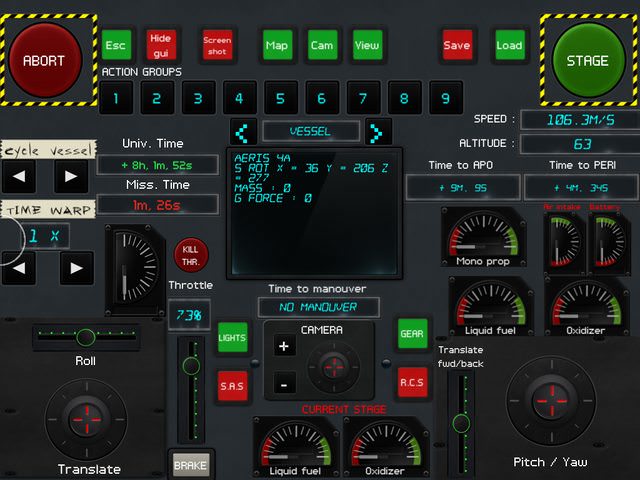
Task: Click the Translate joystick
Action: [x=86, y=419]
